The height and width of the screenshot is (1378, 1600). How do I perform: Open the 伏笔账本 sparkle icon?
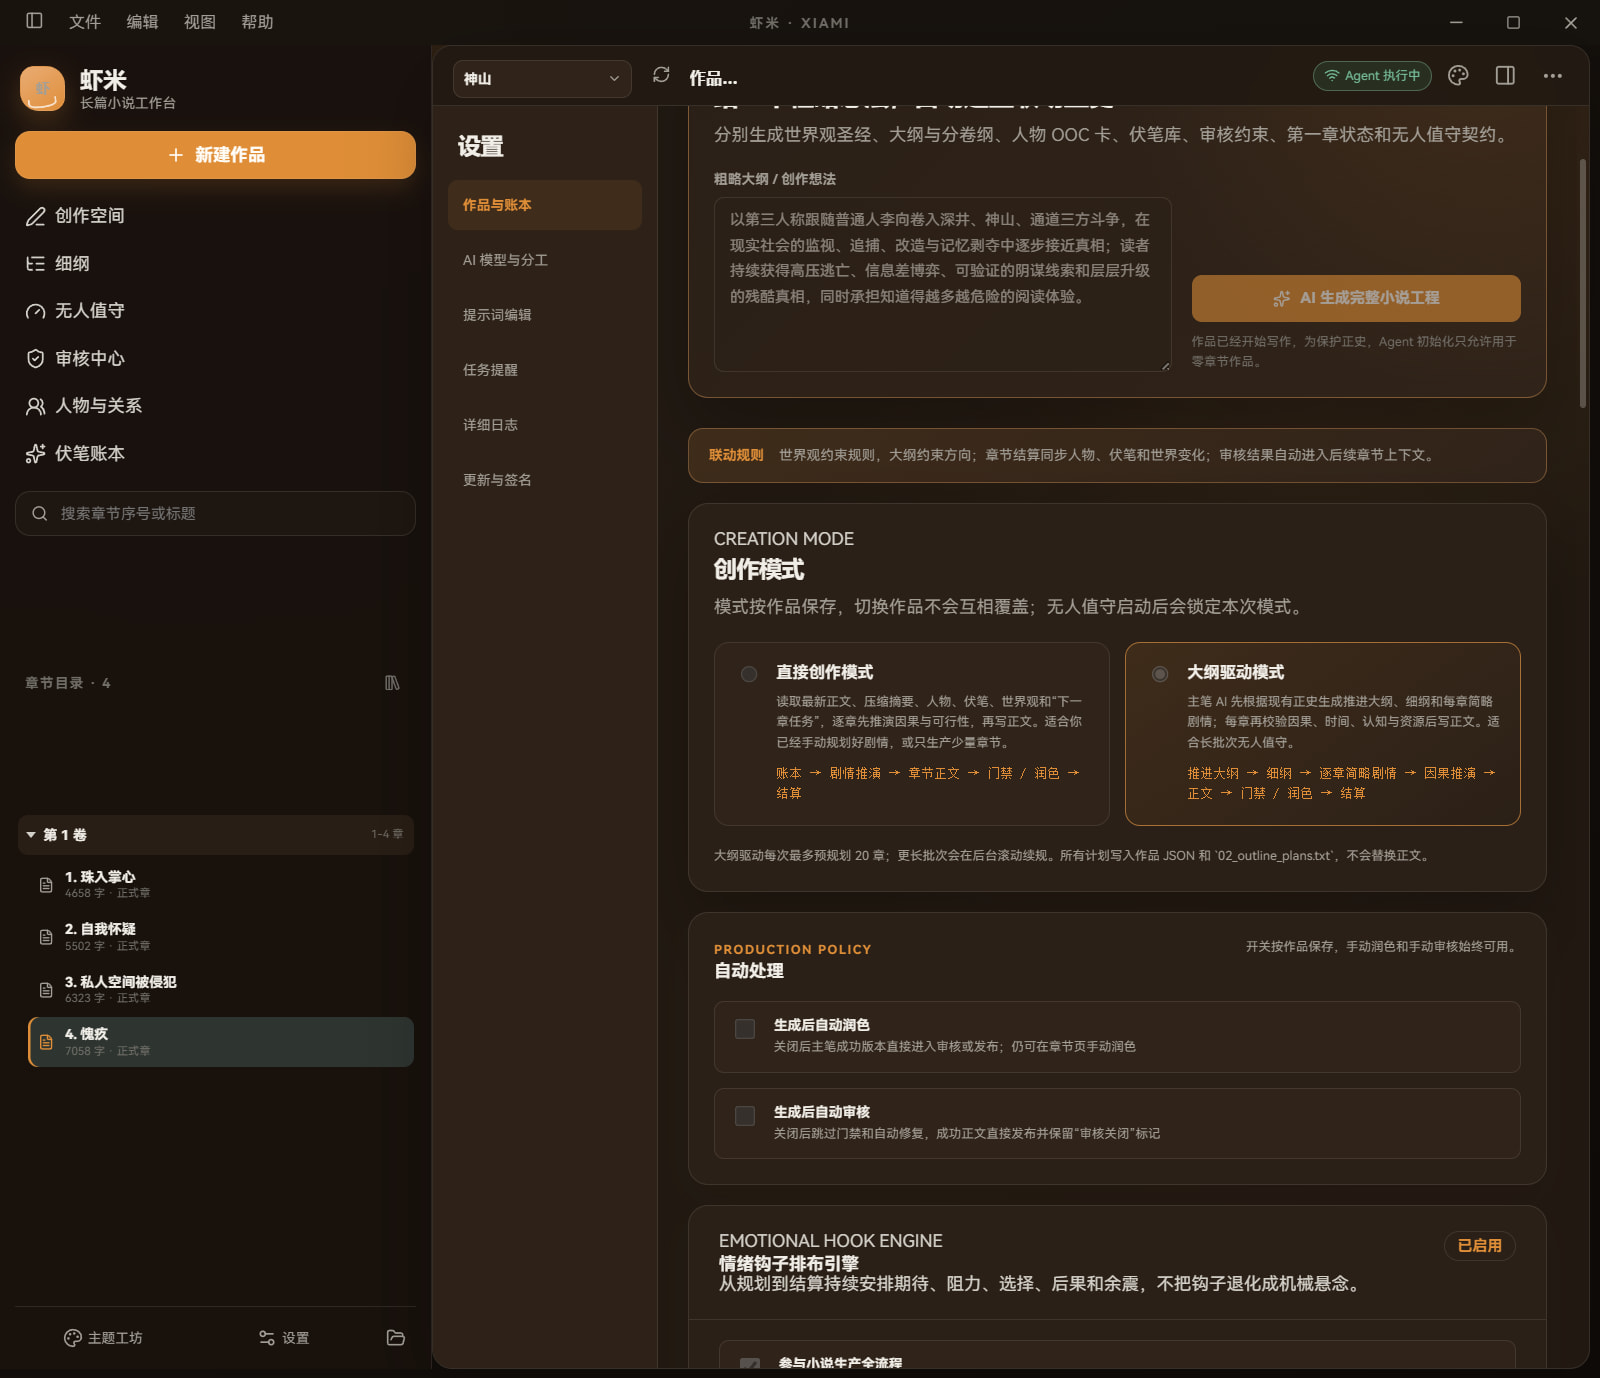pos(36,453)
